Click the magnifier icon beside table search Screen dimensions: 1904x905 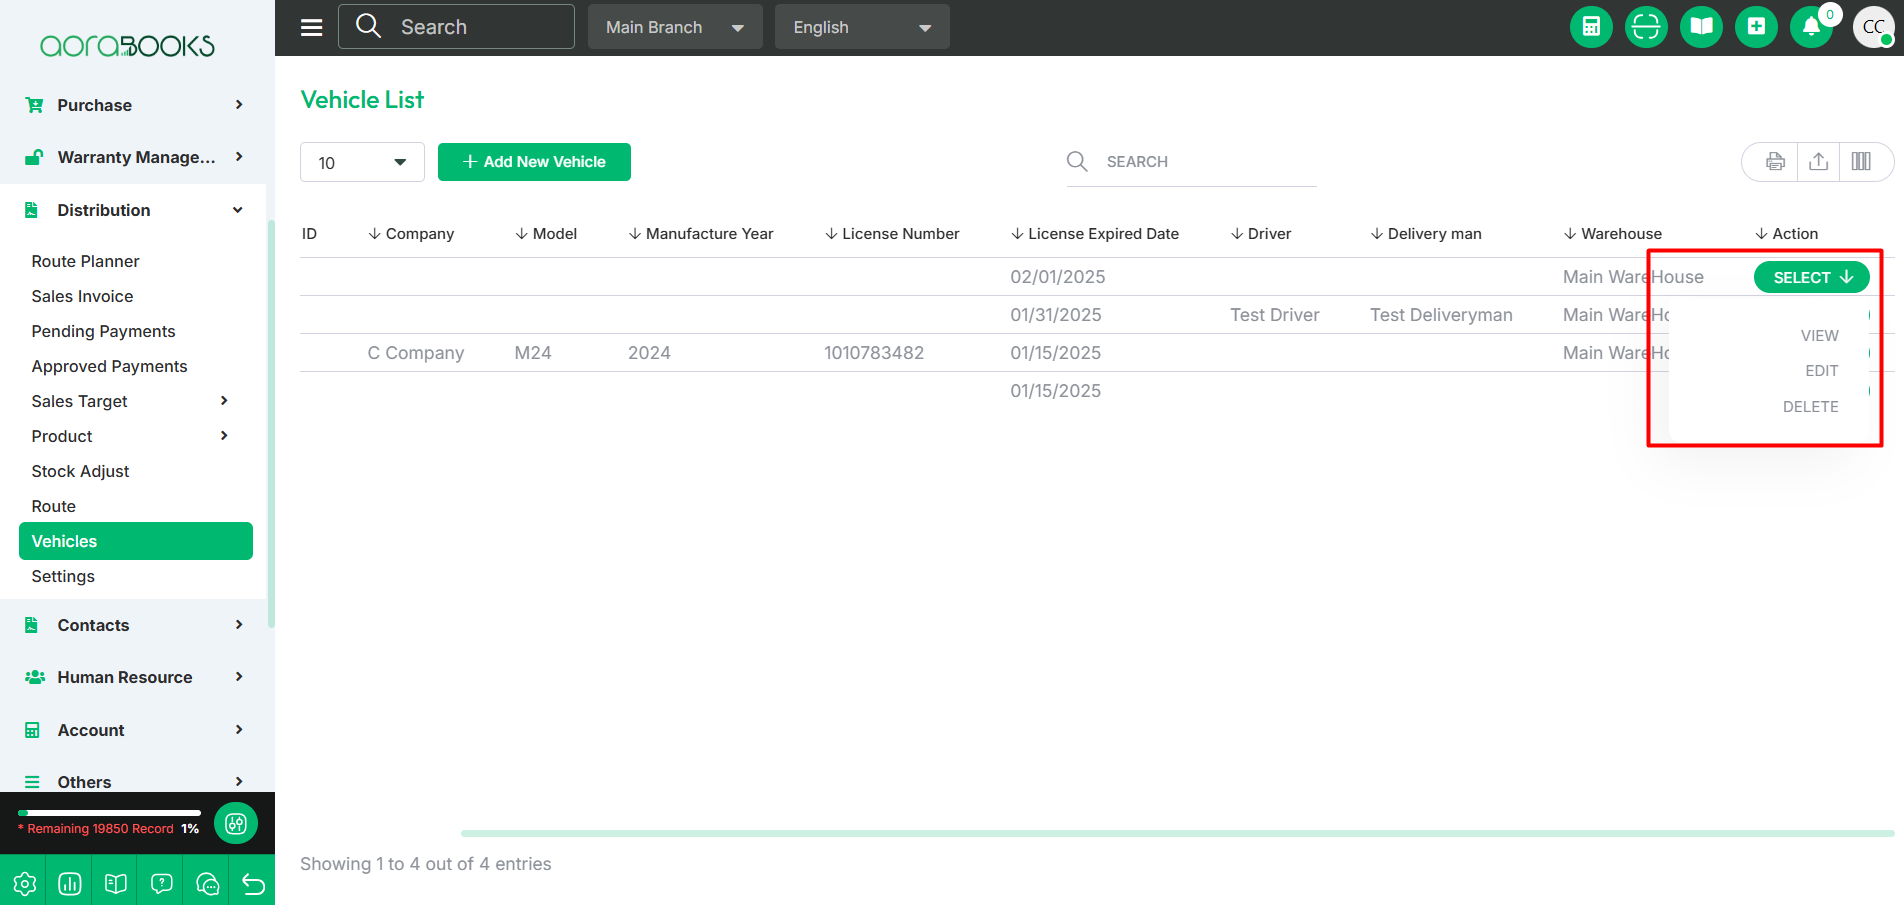point(1077,161)
